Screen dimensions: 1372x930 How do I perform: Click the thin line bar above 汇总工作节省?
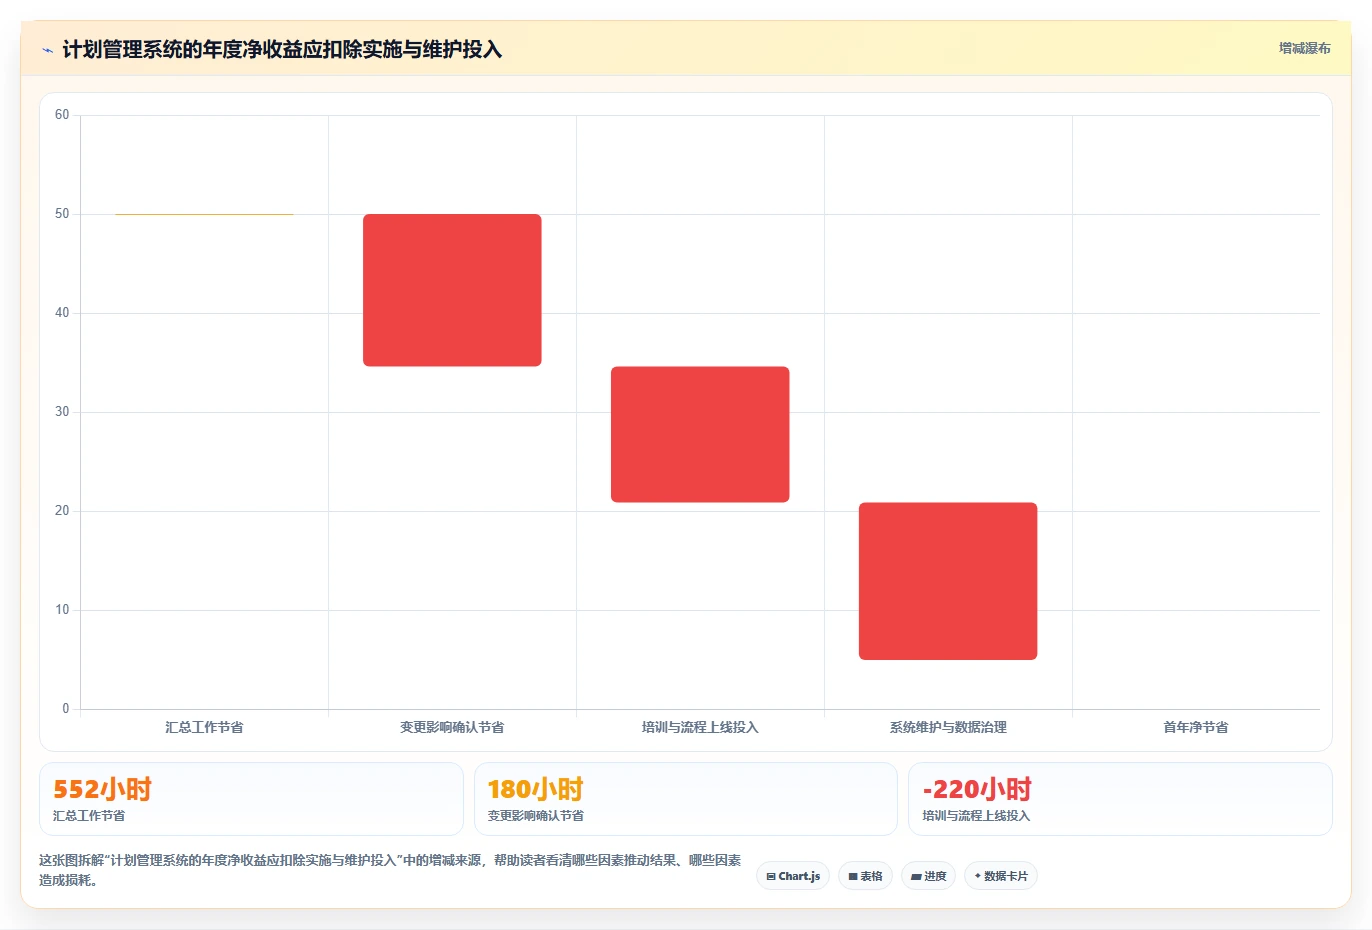coord(204,214)
